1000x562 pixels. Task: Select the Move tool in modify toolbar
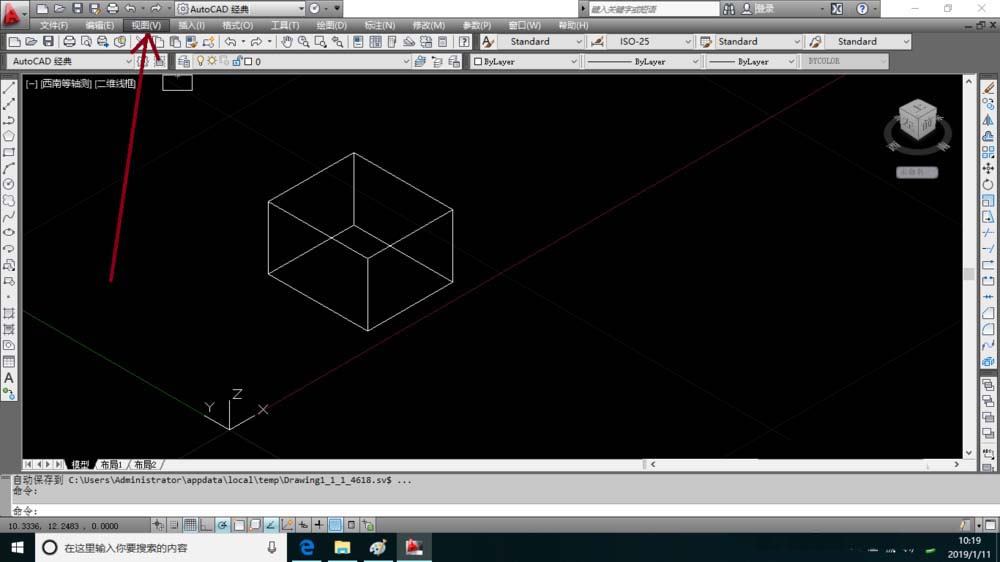(x=988, y=168)
